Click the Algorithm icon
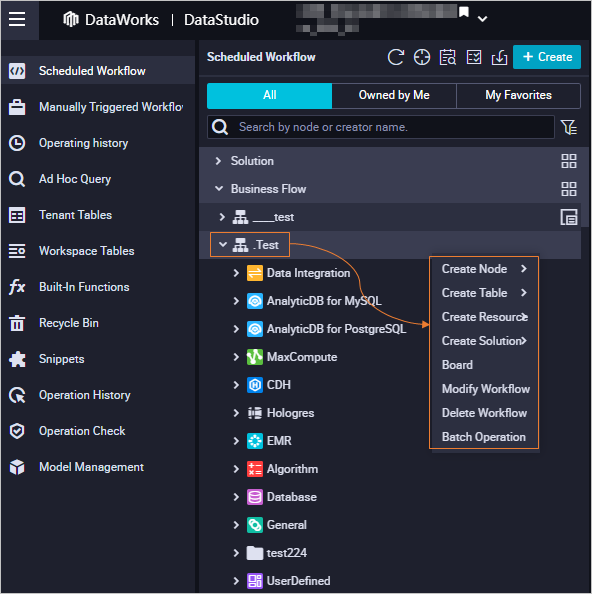Image resolution: width=592 pixels, height=594 pixels. [255, 469]
